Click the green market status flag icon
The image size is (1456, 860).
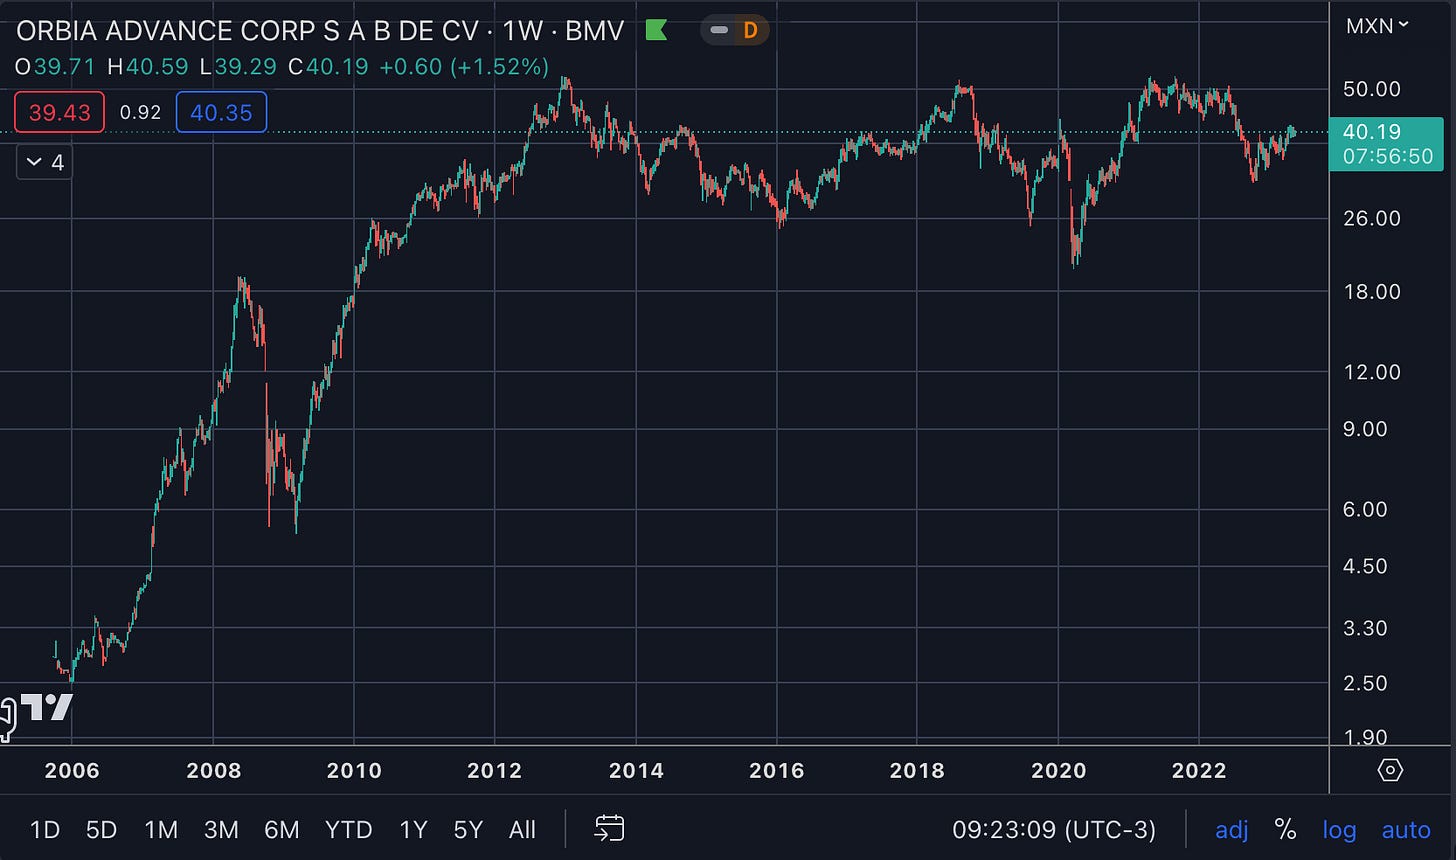(x=657, y=30)
